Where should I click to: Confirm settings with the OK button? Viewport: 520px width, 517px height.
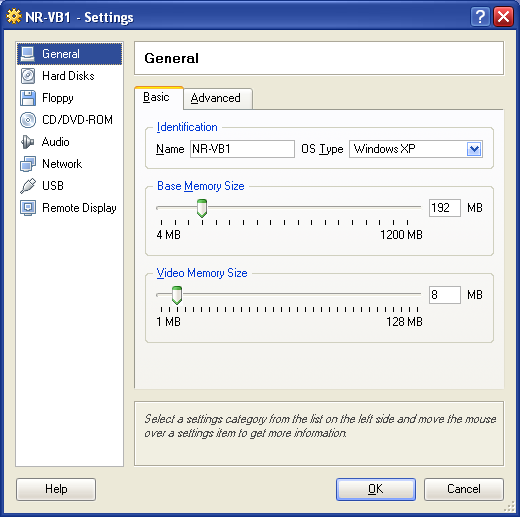coord(376,489)
